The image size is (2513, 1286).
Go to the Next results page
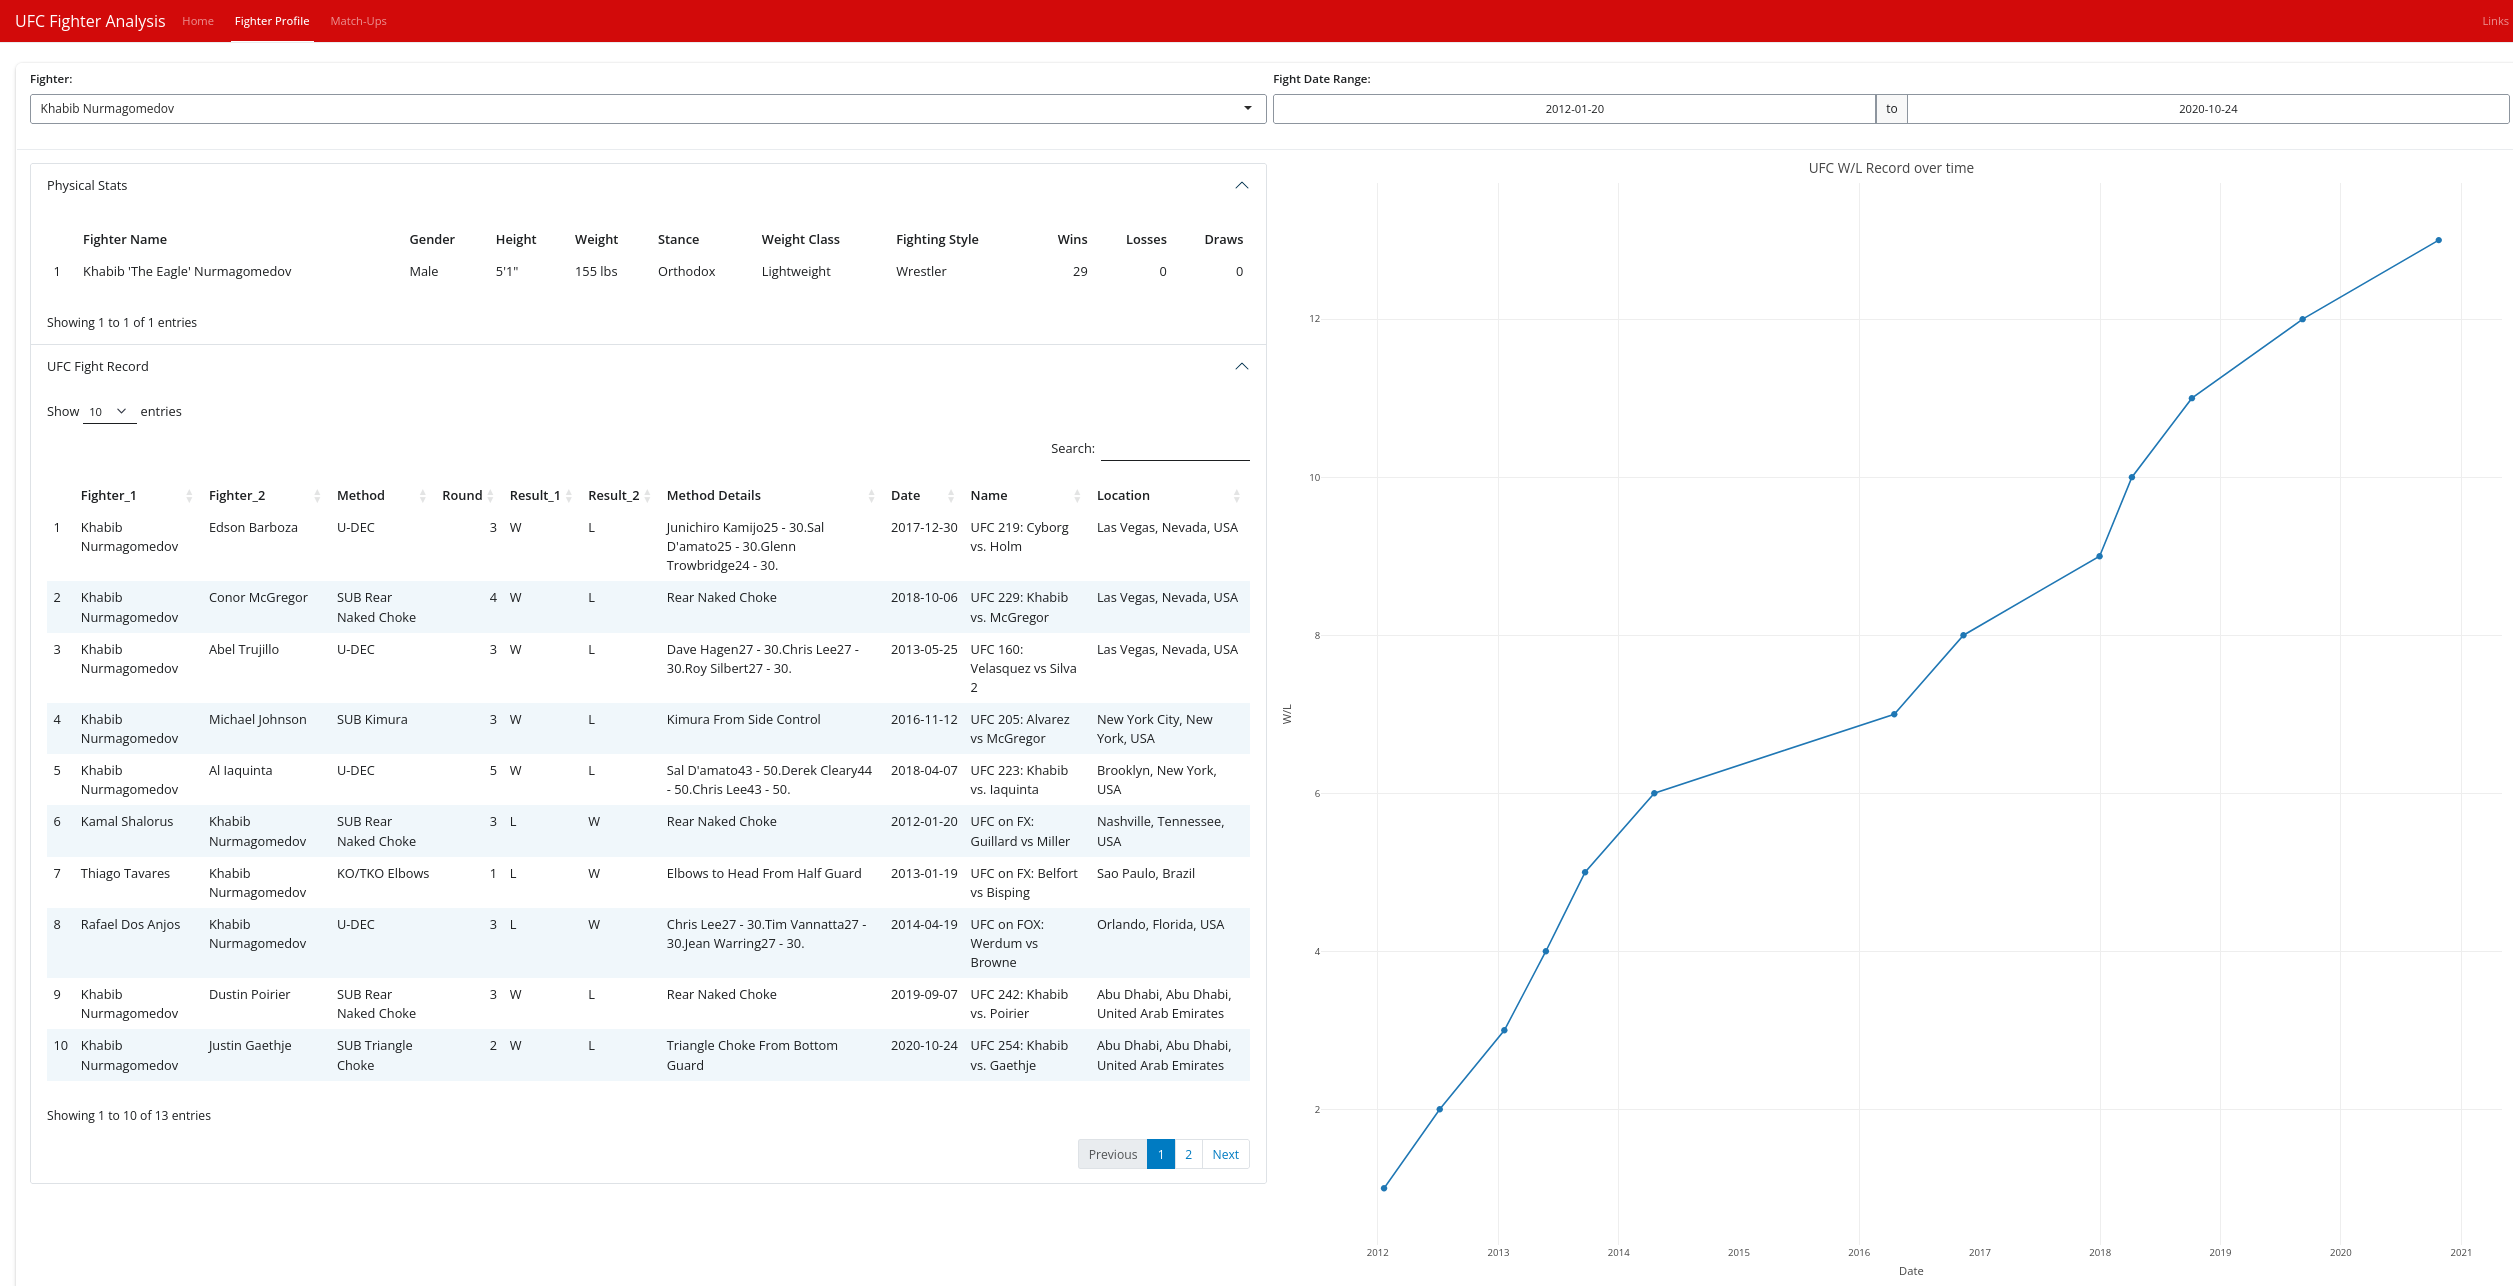click(1225, 1154)
